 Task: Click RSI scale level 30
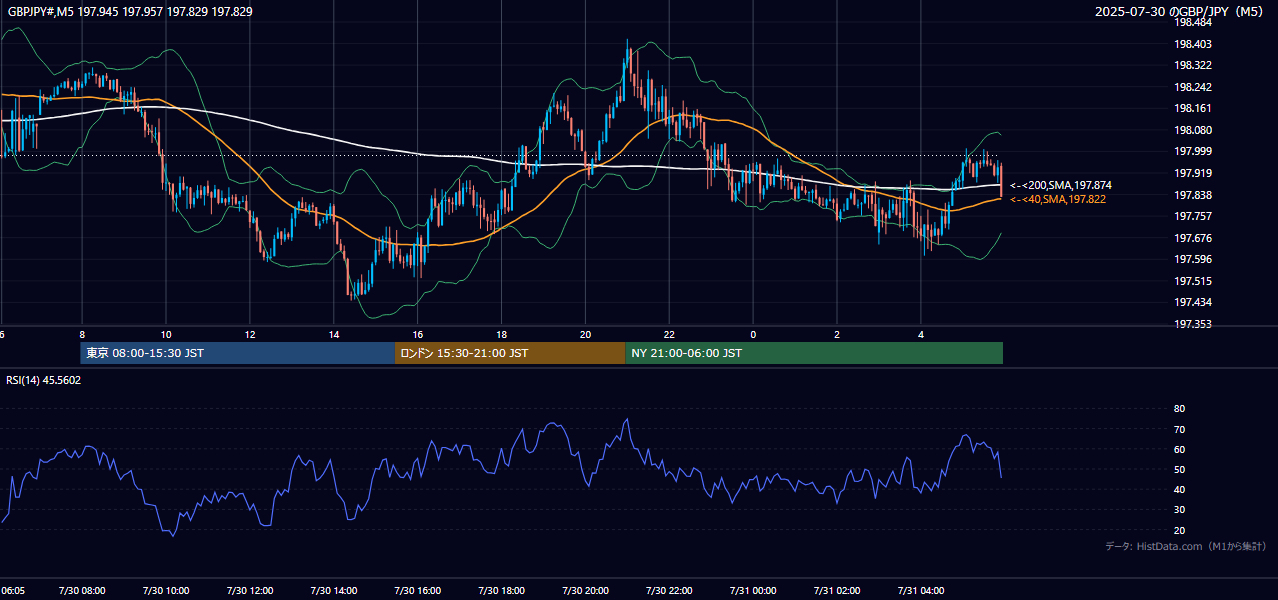click(1179, 510)
